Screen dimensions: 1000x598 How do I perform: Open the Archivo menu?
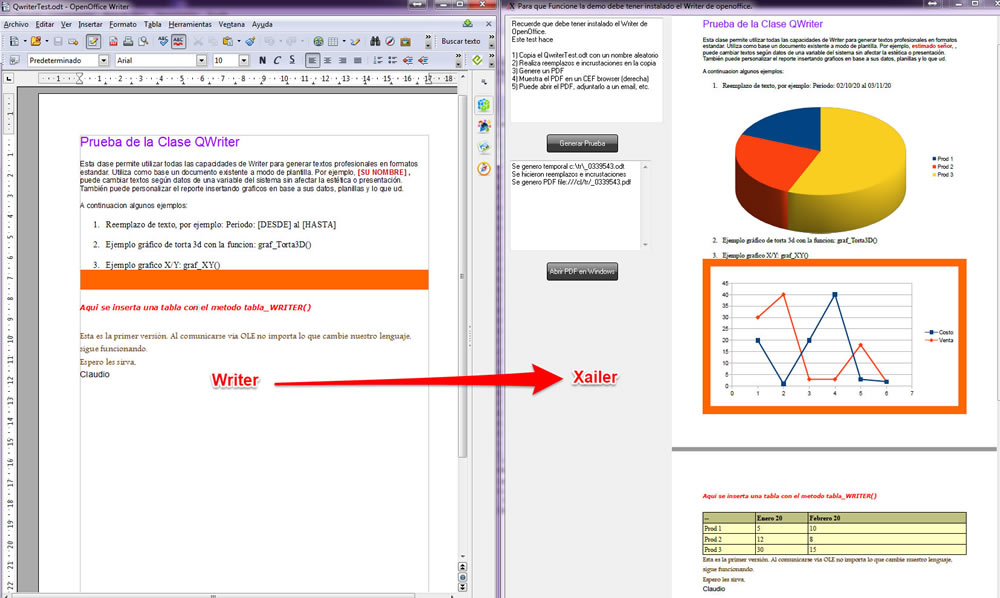point(16,24)
